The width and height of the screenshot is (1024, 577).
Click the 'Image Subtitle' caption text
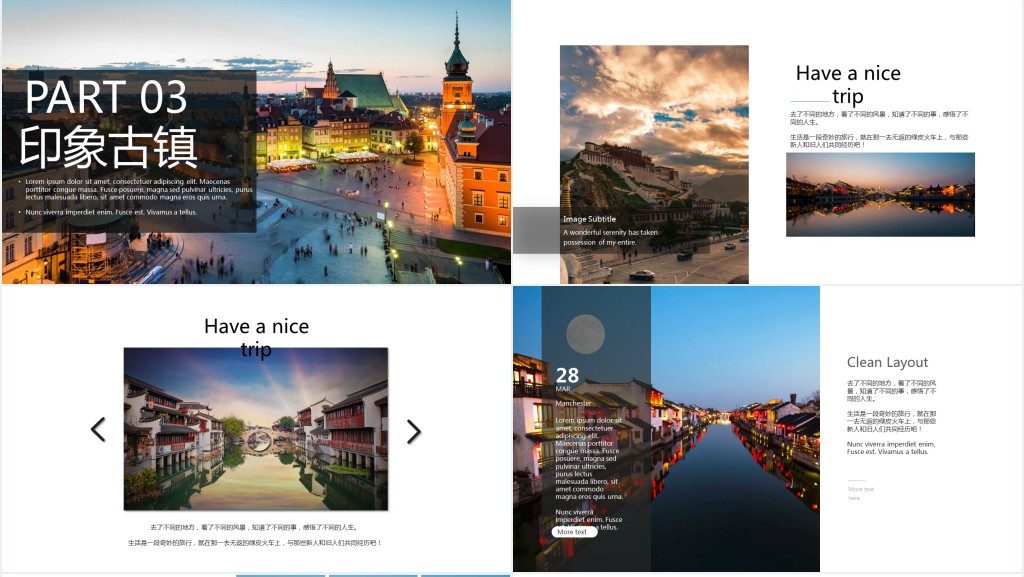589,218
